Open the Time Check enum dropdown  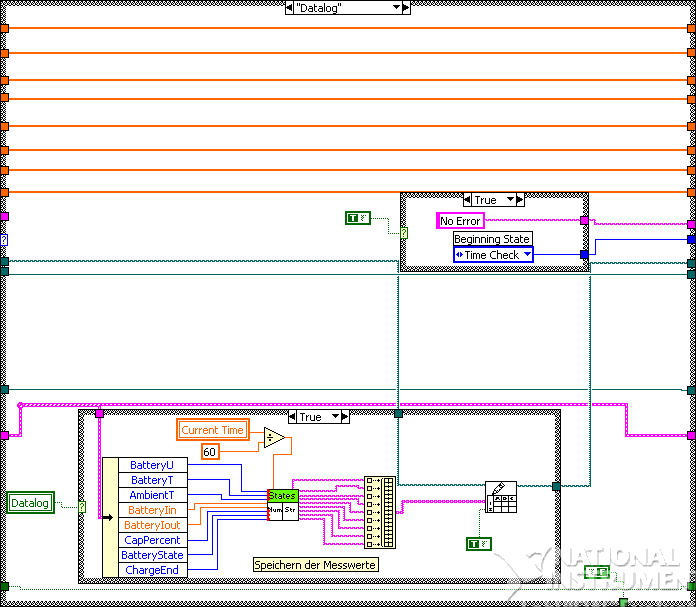pyautogui.click(x=527, y=255)
